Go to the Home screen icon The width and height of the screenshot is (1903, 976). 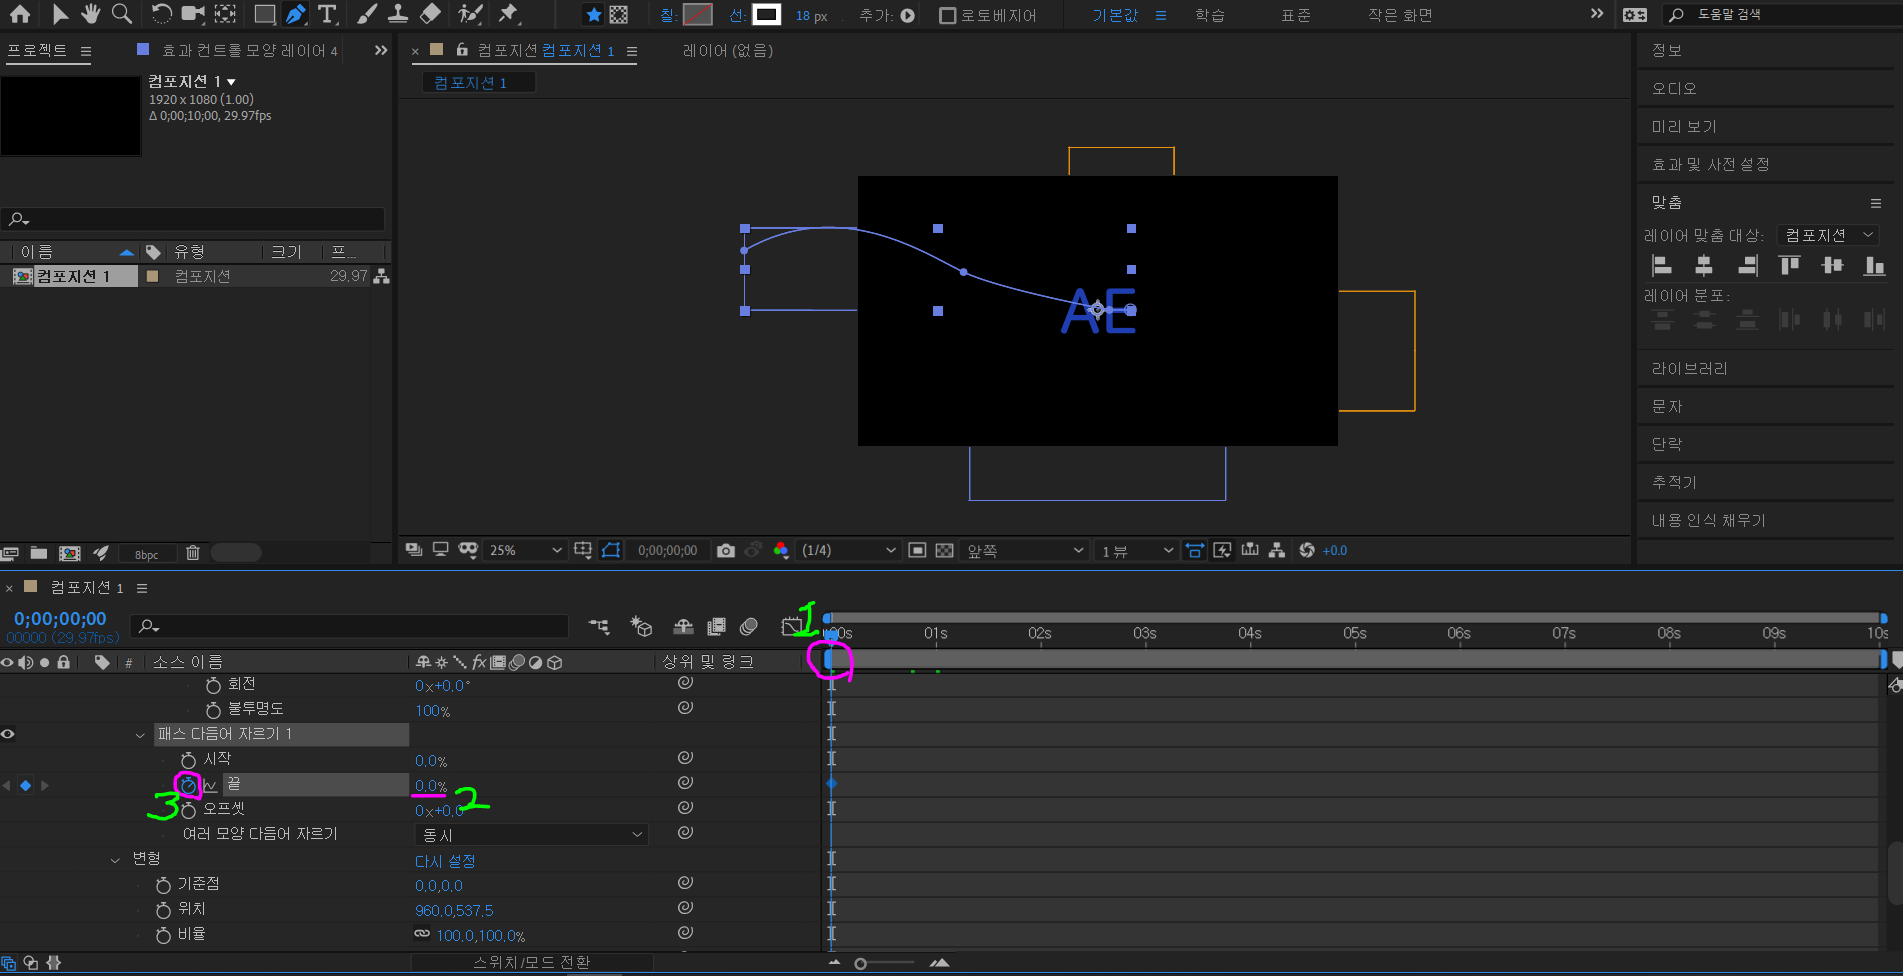[x=20, y=14]
